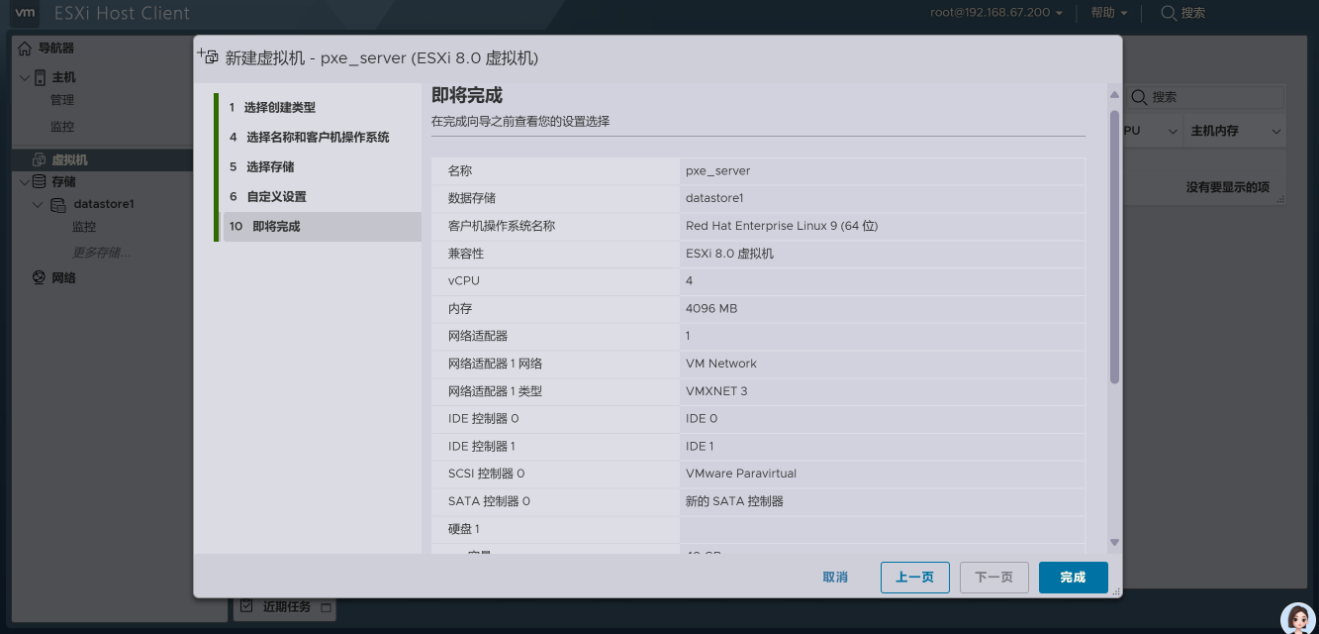
Task: Click the Recent tasks label
Action: pyautogui.click(x=287, y=606)
